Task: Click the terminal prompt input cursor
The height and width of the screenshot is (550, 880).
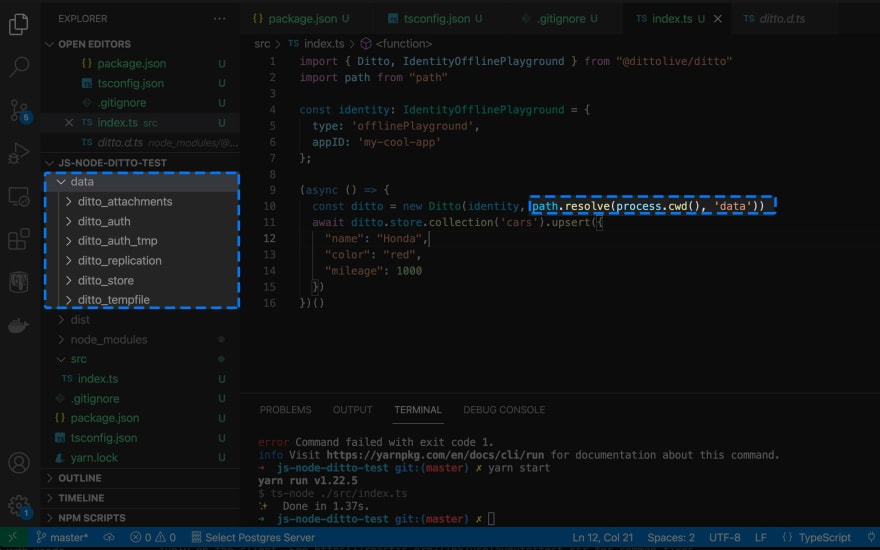Action: click(491, 519)
